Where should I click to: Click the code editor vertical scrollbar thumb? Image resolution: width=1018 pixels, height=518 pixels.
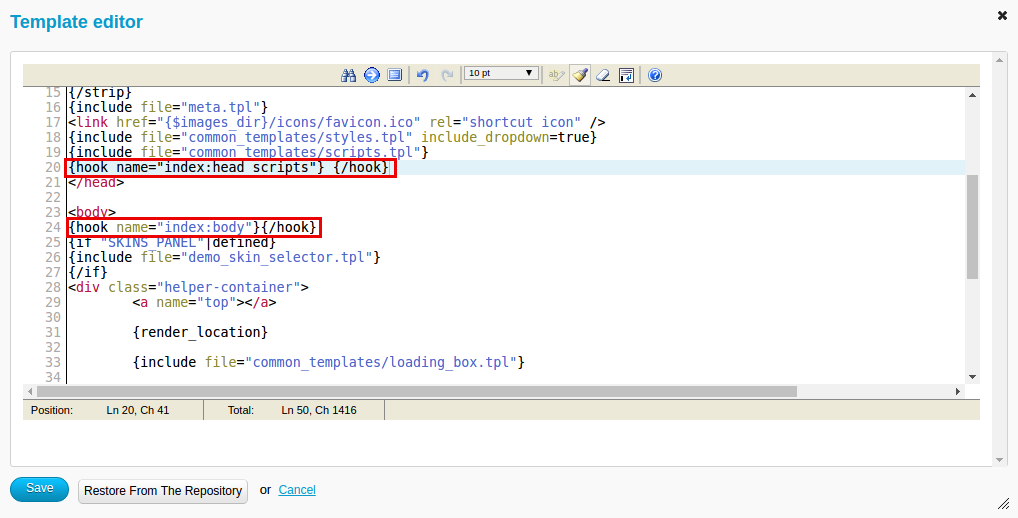point(972,227)
